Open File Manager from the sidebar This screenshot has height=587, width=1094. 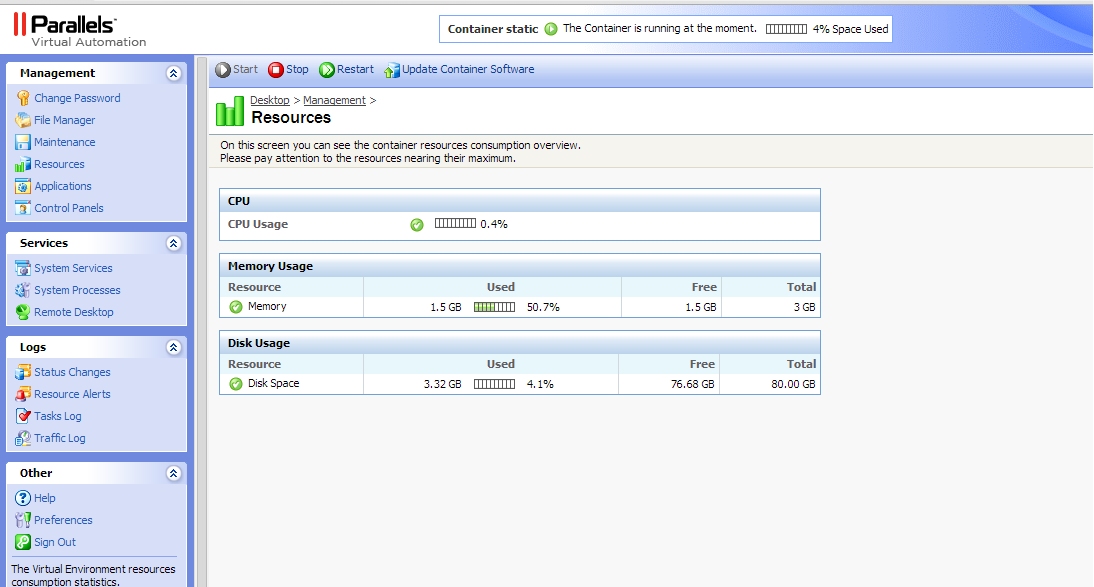pyautogui.click(x=65, y=120)
